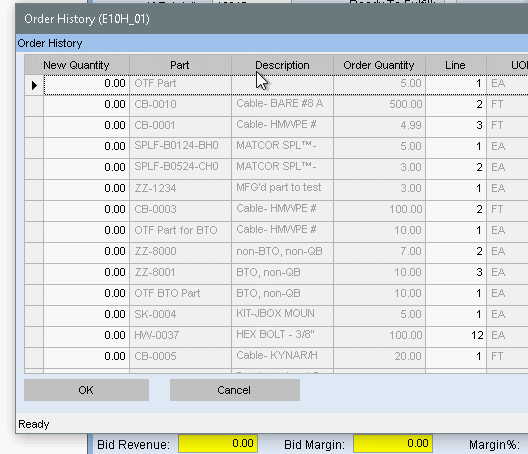Select the 'CB-0001' part cell
The width and height of the screenshot is (528, 454).
coord(180,127)
